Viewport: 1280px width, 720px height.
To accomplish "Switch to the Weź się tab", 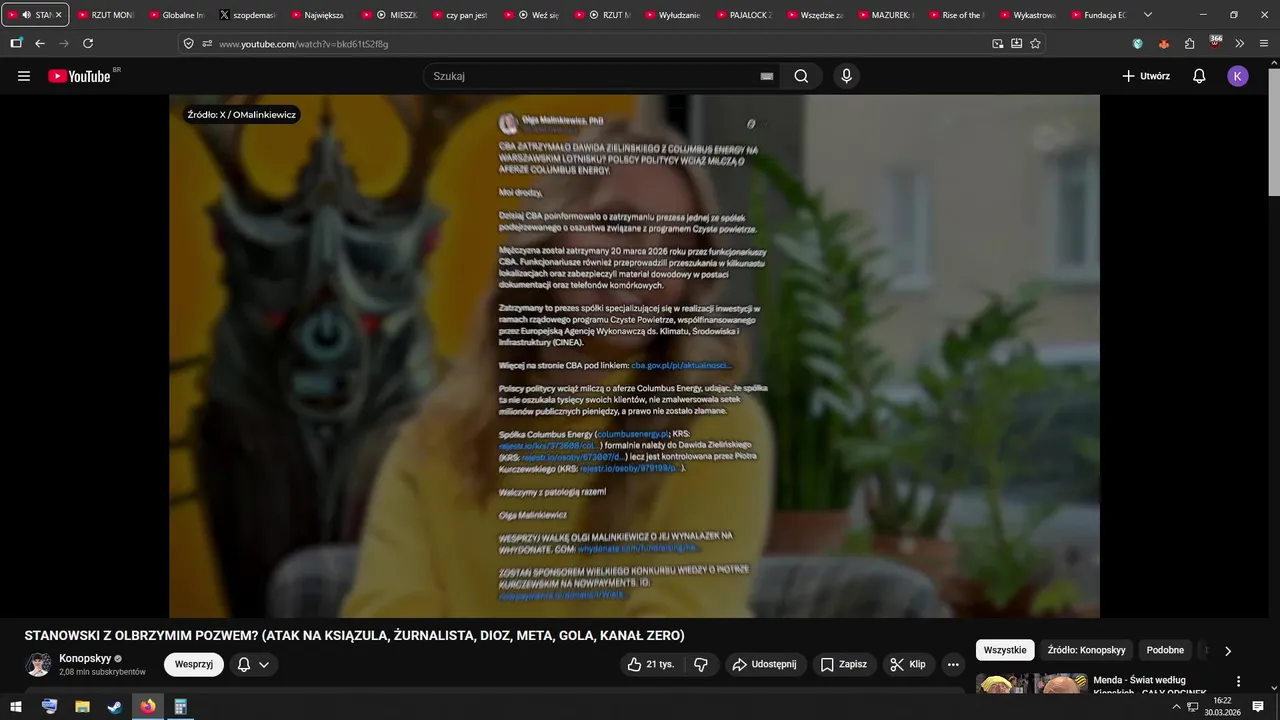I will pos(531,15).
